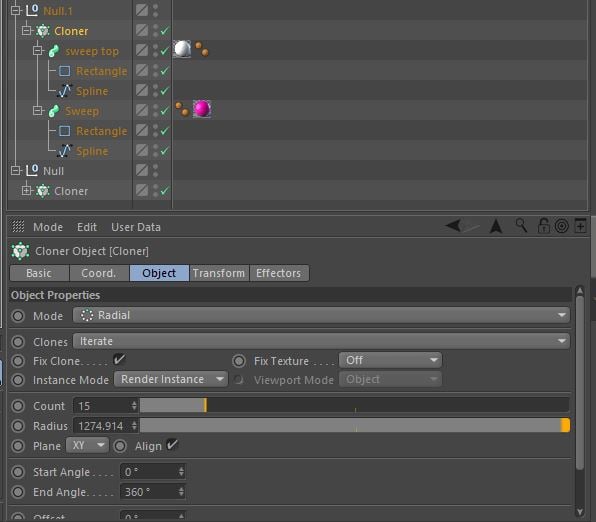
Task: Click the Radius animation circle
Action: [x=18, y=426]
